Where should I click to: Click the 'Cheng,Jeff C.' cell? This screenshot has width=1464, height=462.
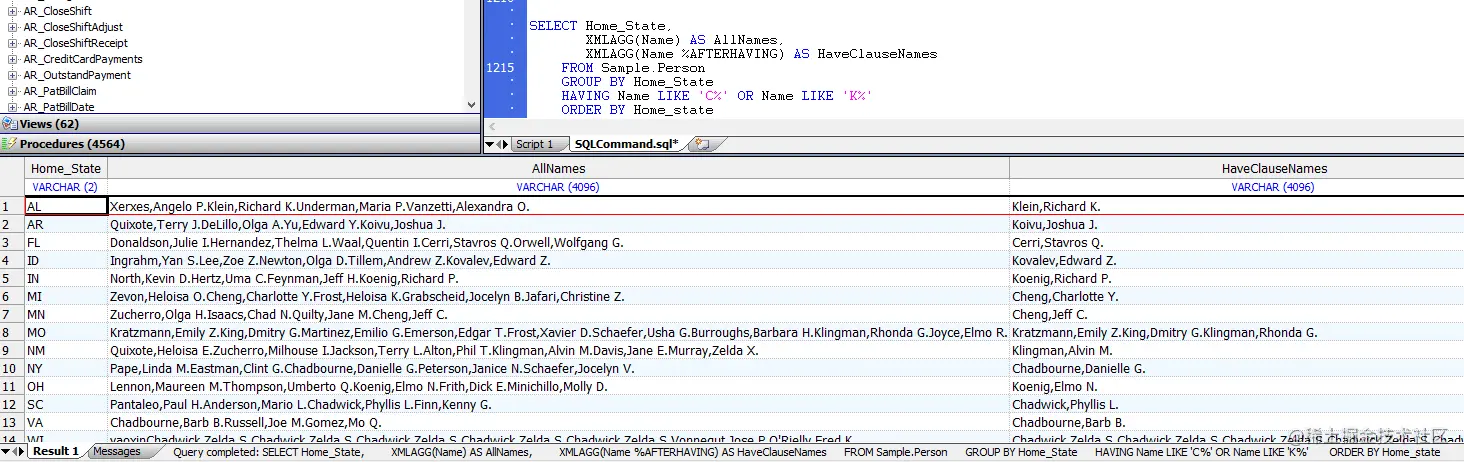click(x=1237, y=314)
